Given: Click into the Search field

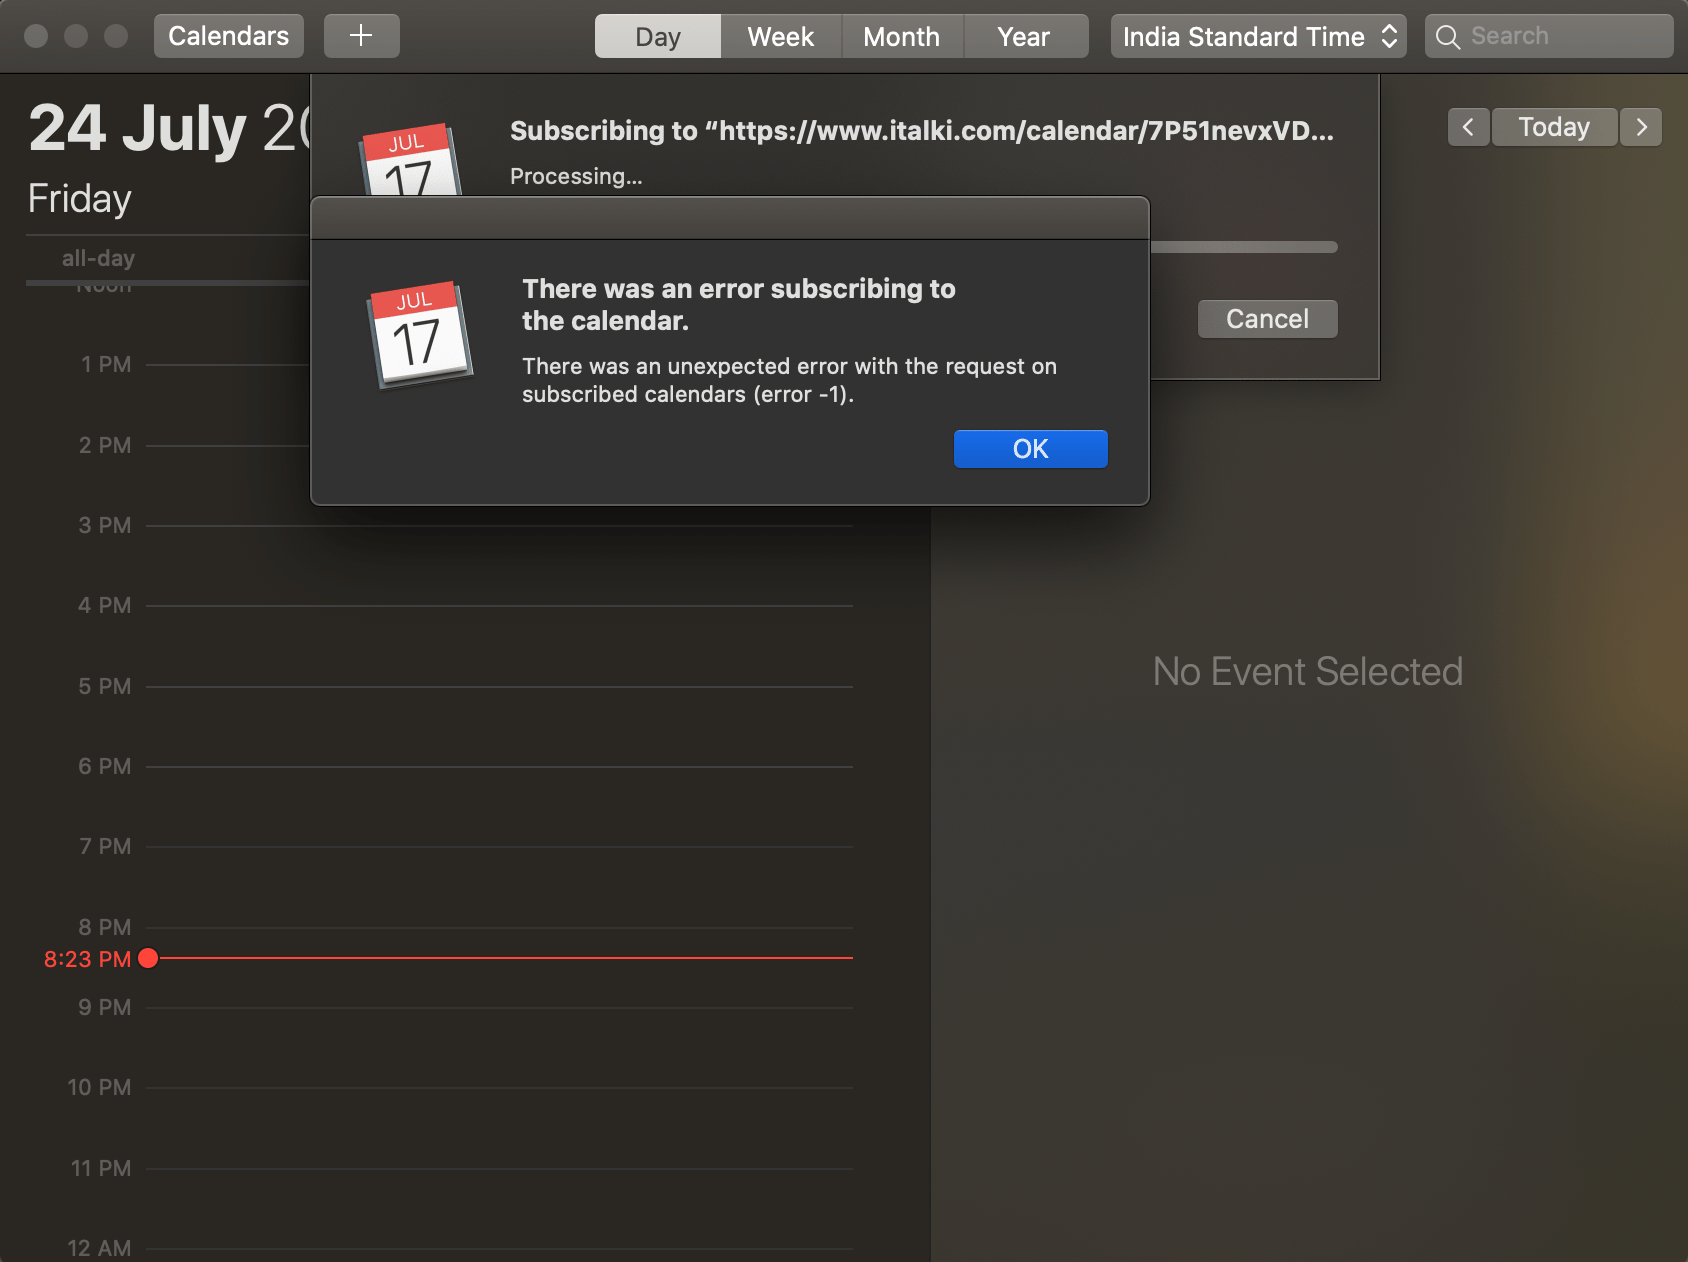Looking at the screenshot, I should tap(1549, 36).
